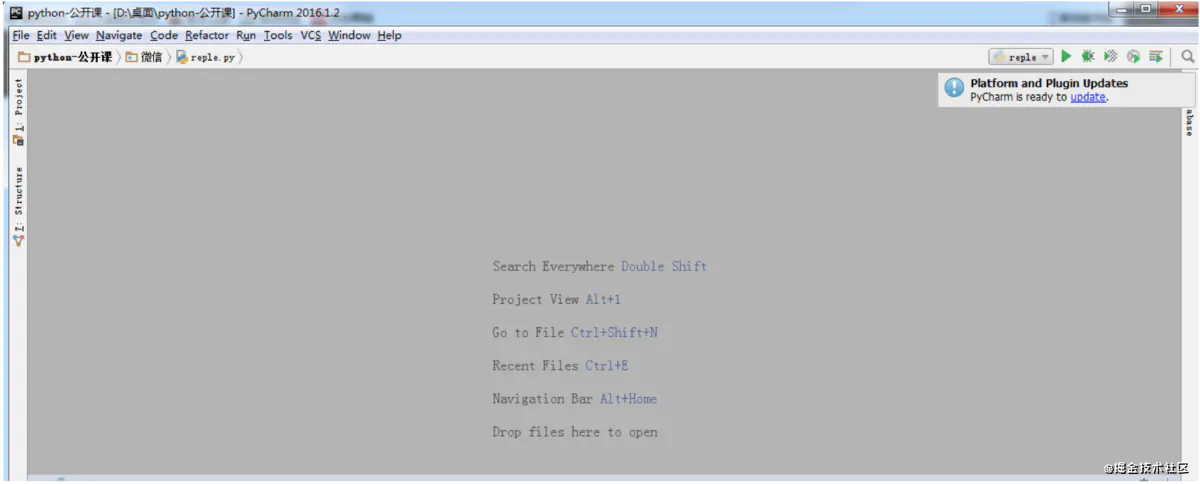This screenshot has width=1200, height=484.
Task: Click the blue info icon in notification
Action: 954,88
